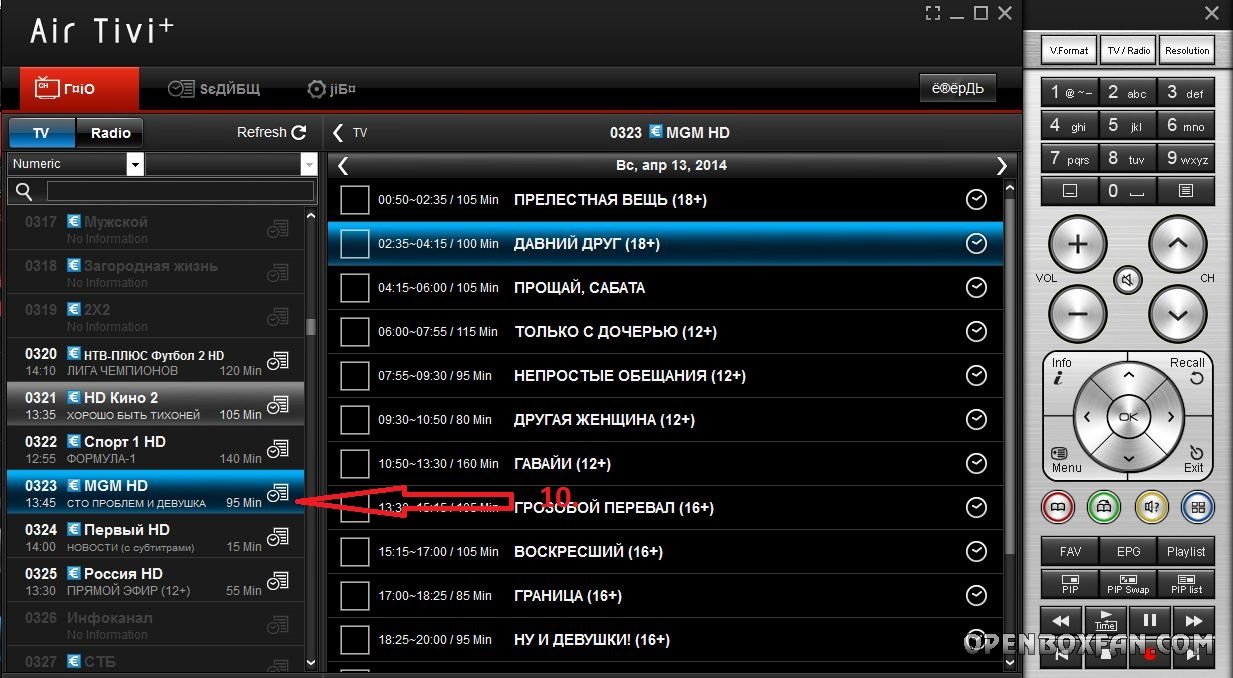The width and height of the screenshot is (1233, 678).
Task: Tick the checkbox beside ПРЕЛЕСТНАЯ ВЕЩЬ
Action: point(355,200)
